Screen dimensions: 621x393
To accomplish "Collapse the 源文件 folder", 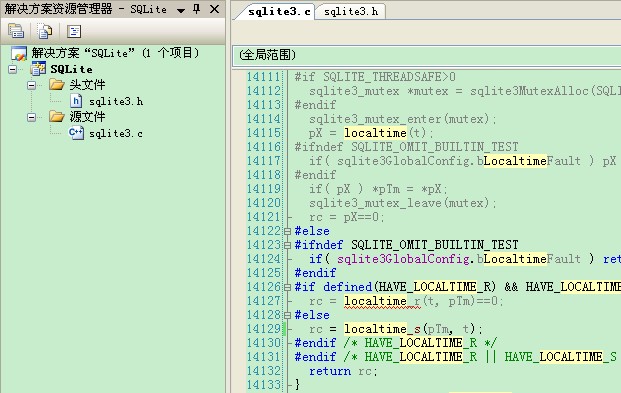I will [x=31, y=117].
